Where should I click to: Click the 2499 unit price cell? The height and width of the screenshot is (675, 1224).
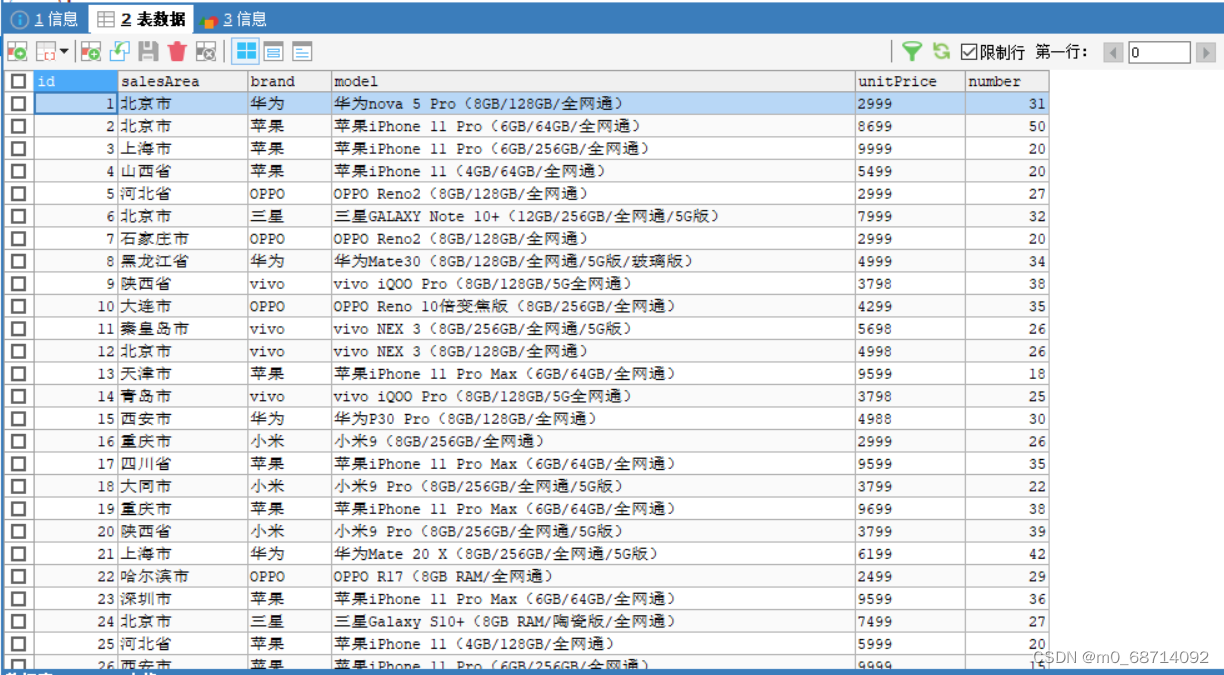910,576
